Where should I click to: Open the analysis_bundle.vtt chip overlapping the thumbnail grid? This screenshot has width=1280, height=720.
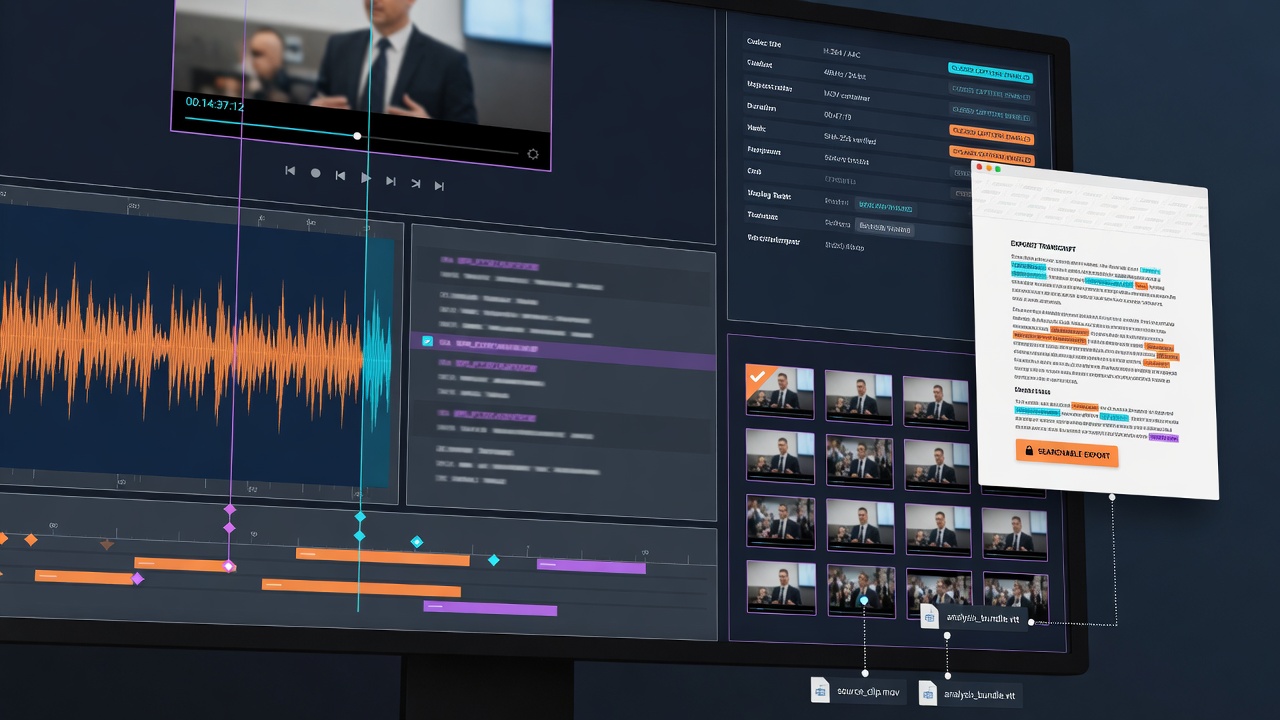click(x=973, y=619)
